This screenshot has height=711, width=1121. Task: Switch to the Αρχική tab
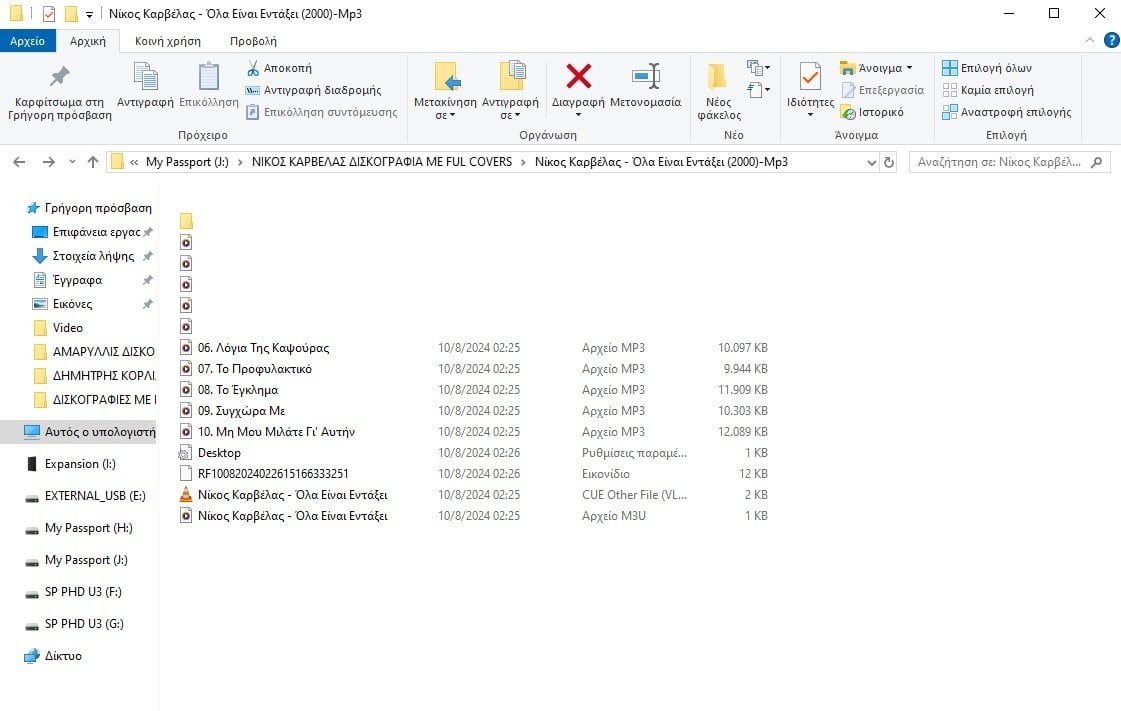[87, 41]
